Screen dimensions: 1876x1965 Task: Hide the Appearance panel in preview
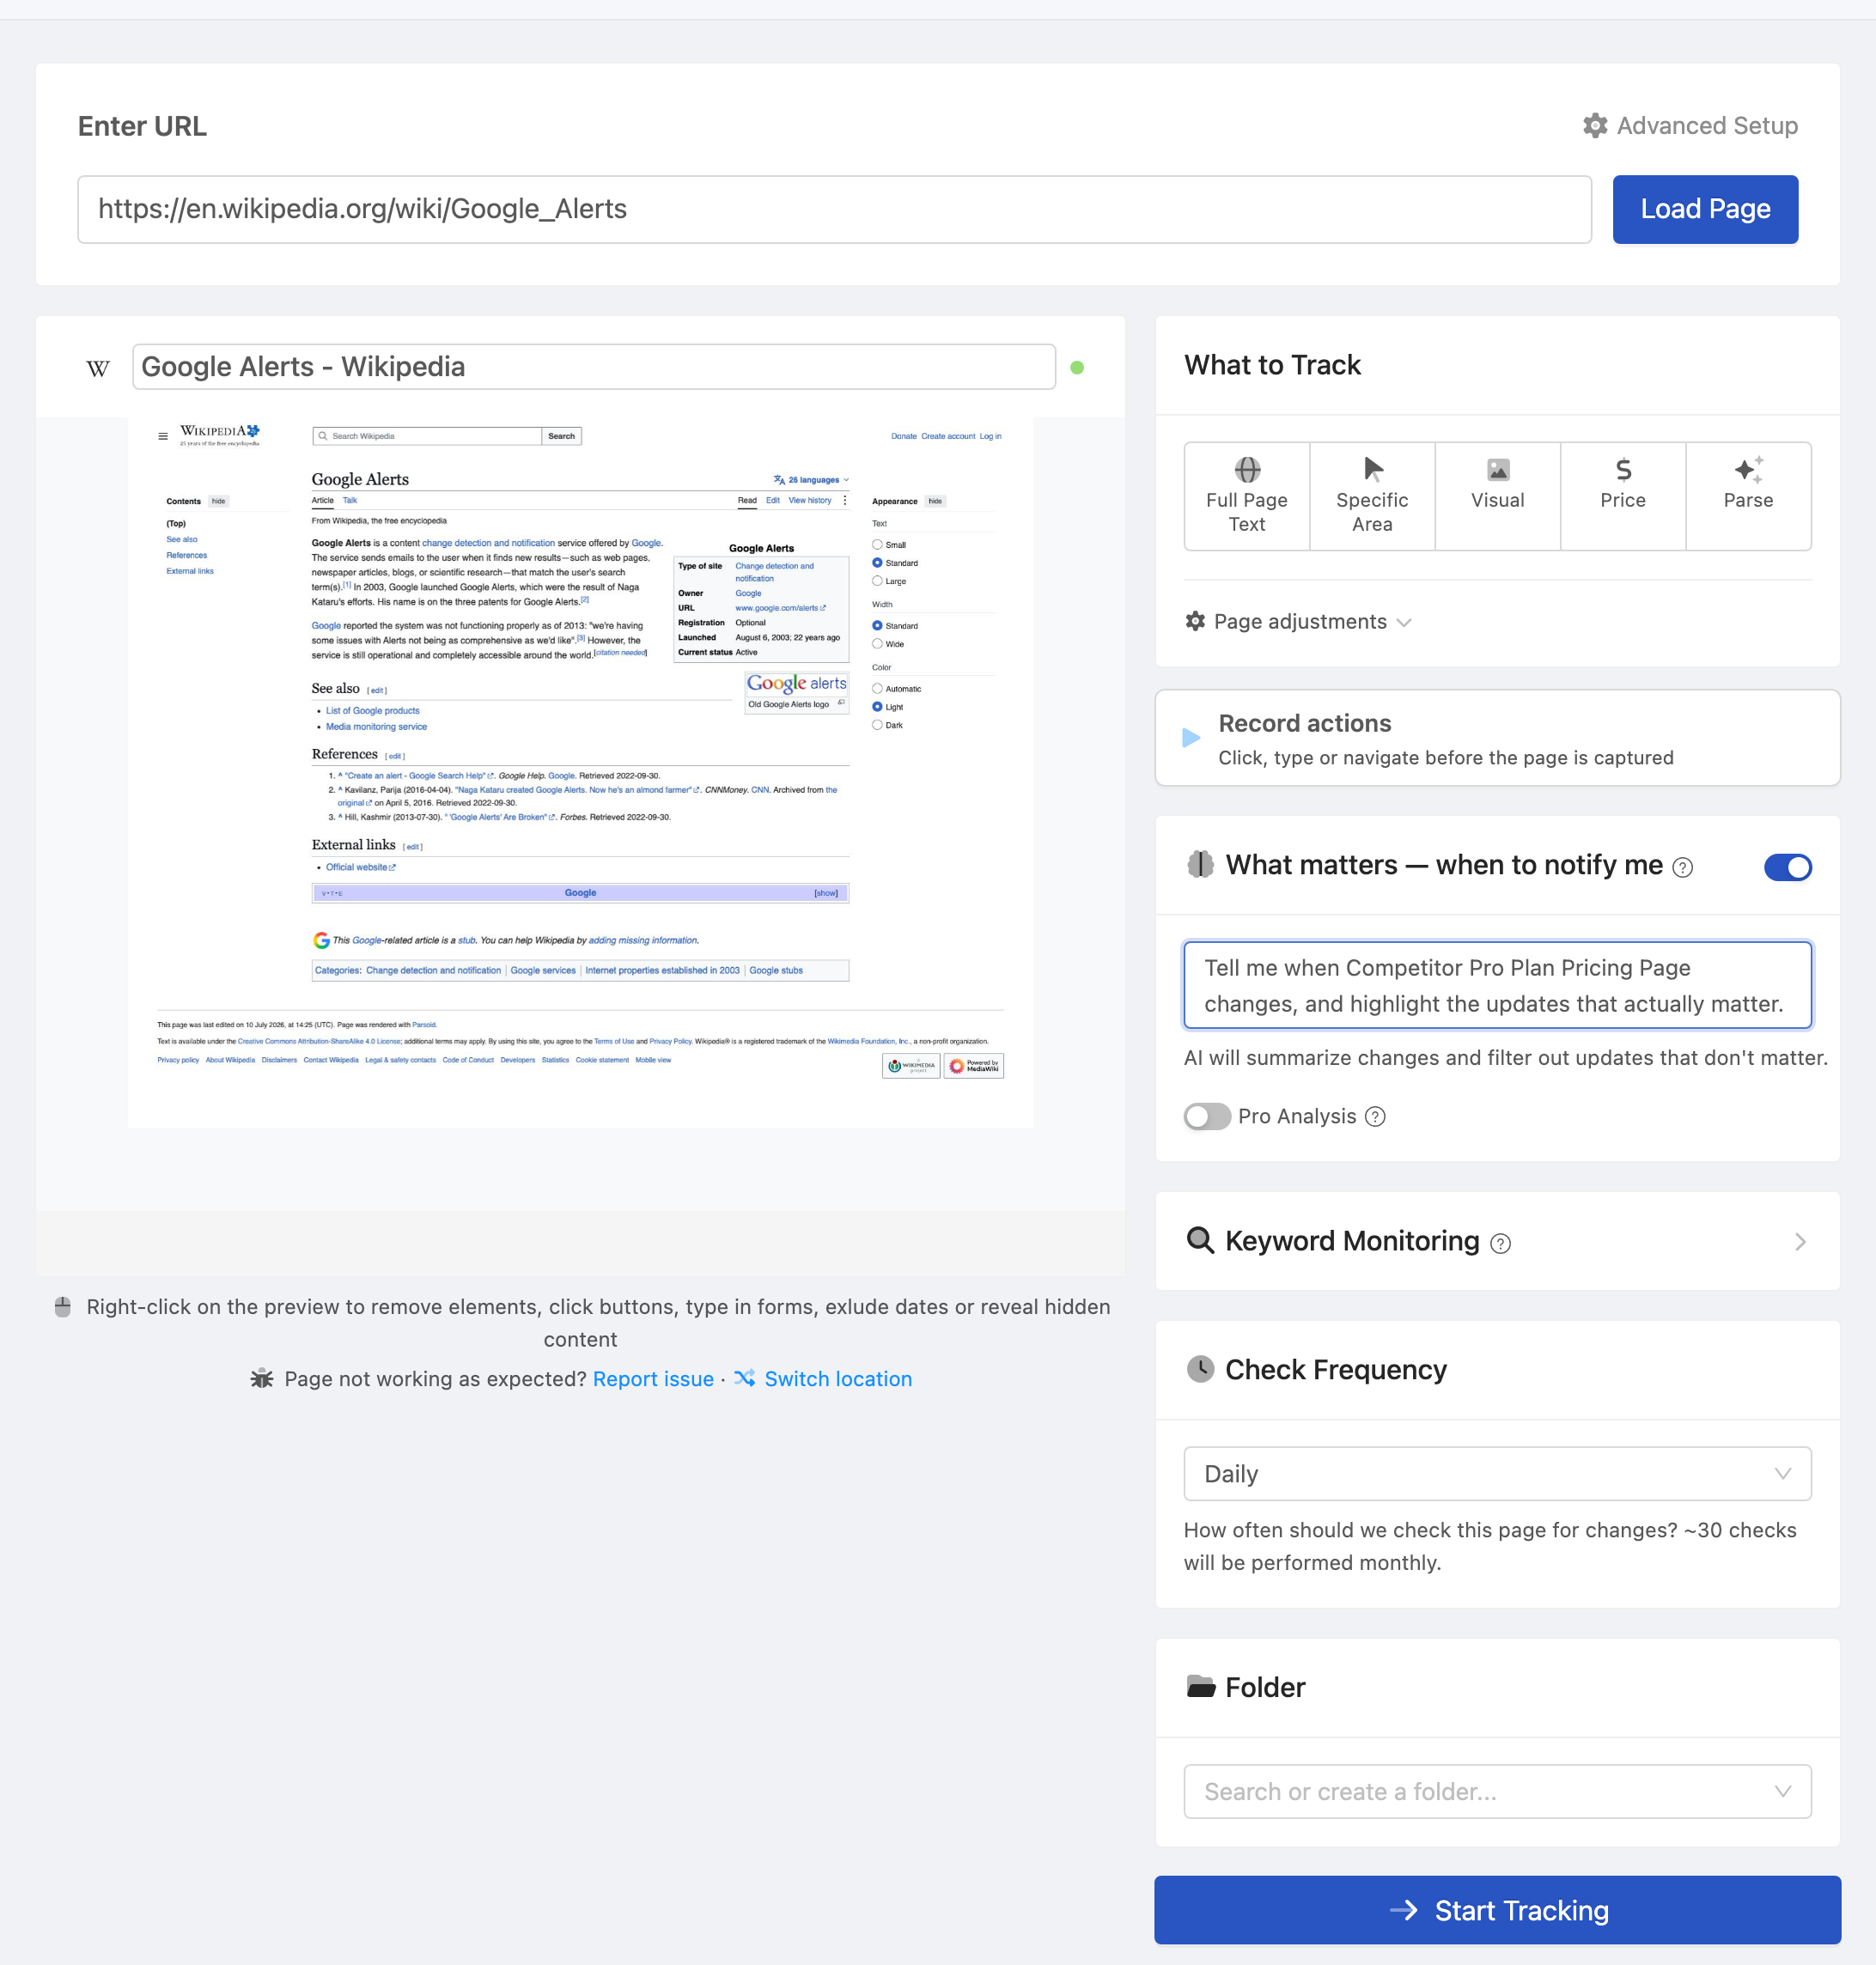pyautogui.click(x=935, y=501)
